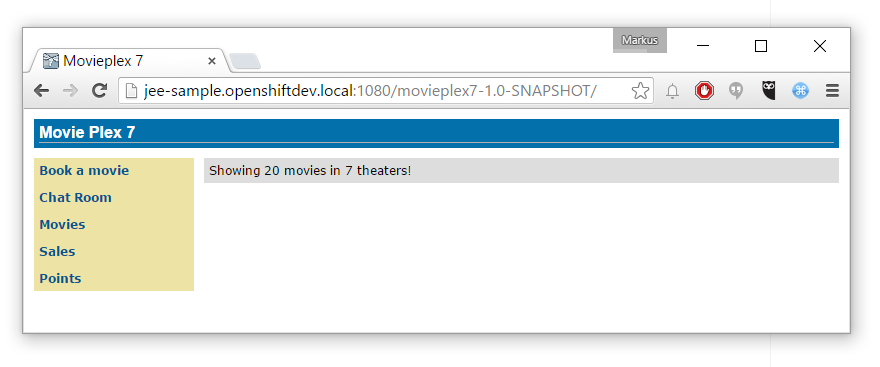Open the blue command-symbol extension
Screen dimensions: 880x367
[800, 91]
